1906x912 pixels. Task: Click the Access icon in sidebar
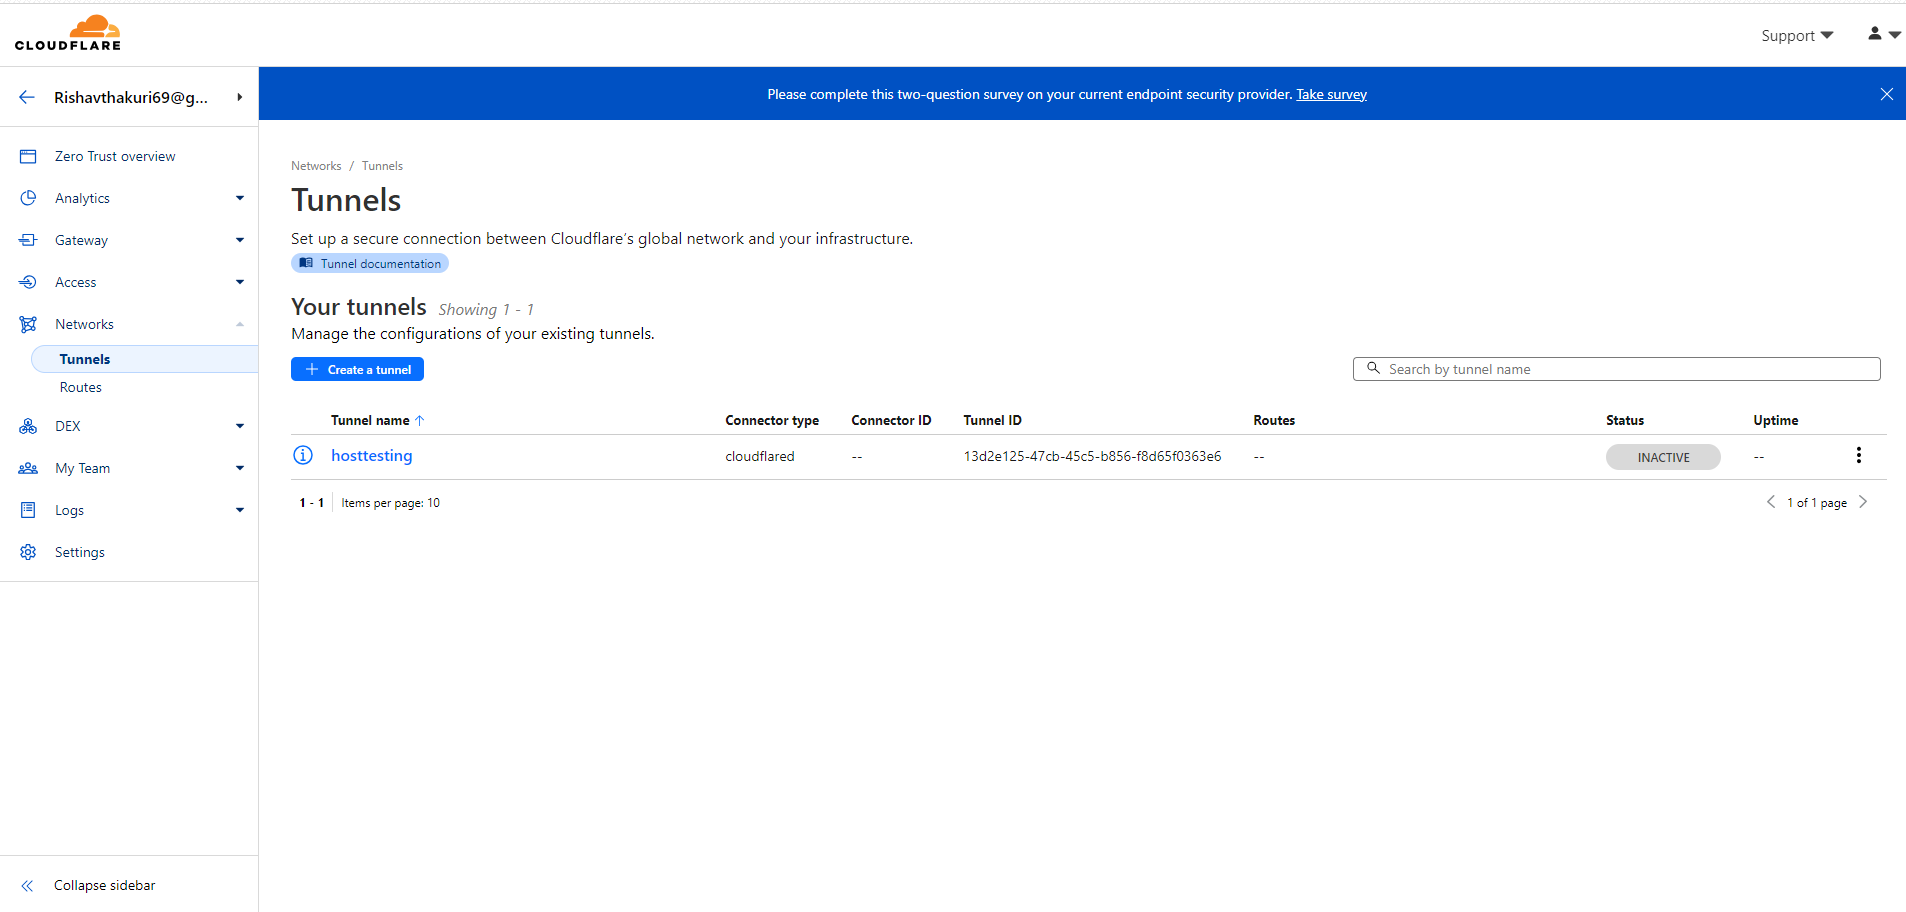(x=28, y=282)
